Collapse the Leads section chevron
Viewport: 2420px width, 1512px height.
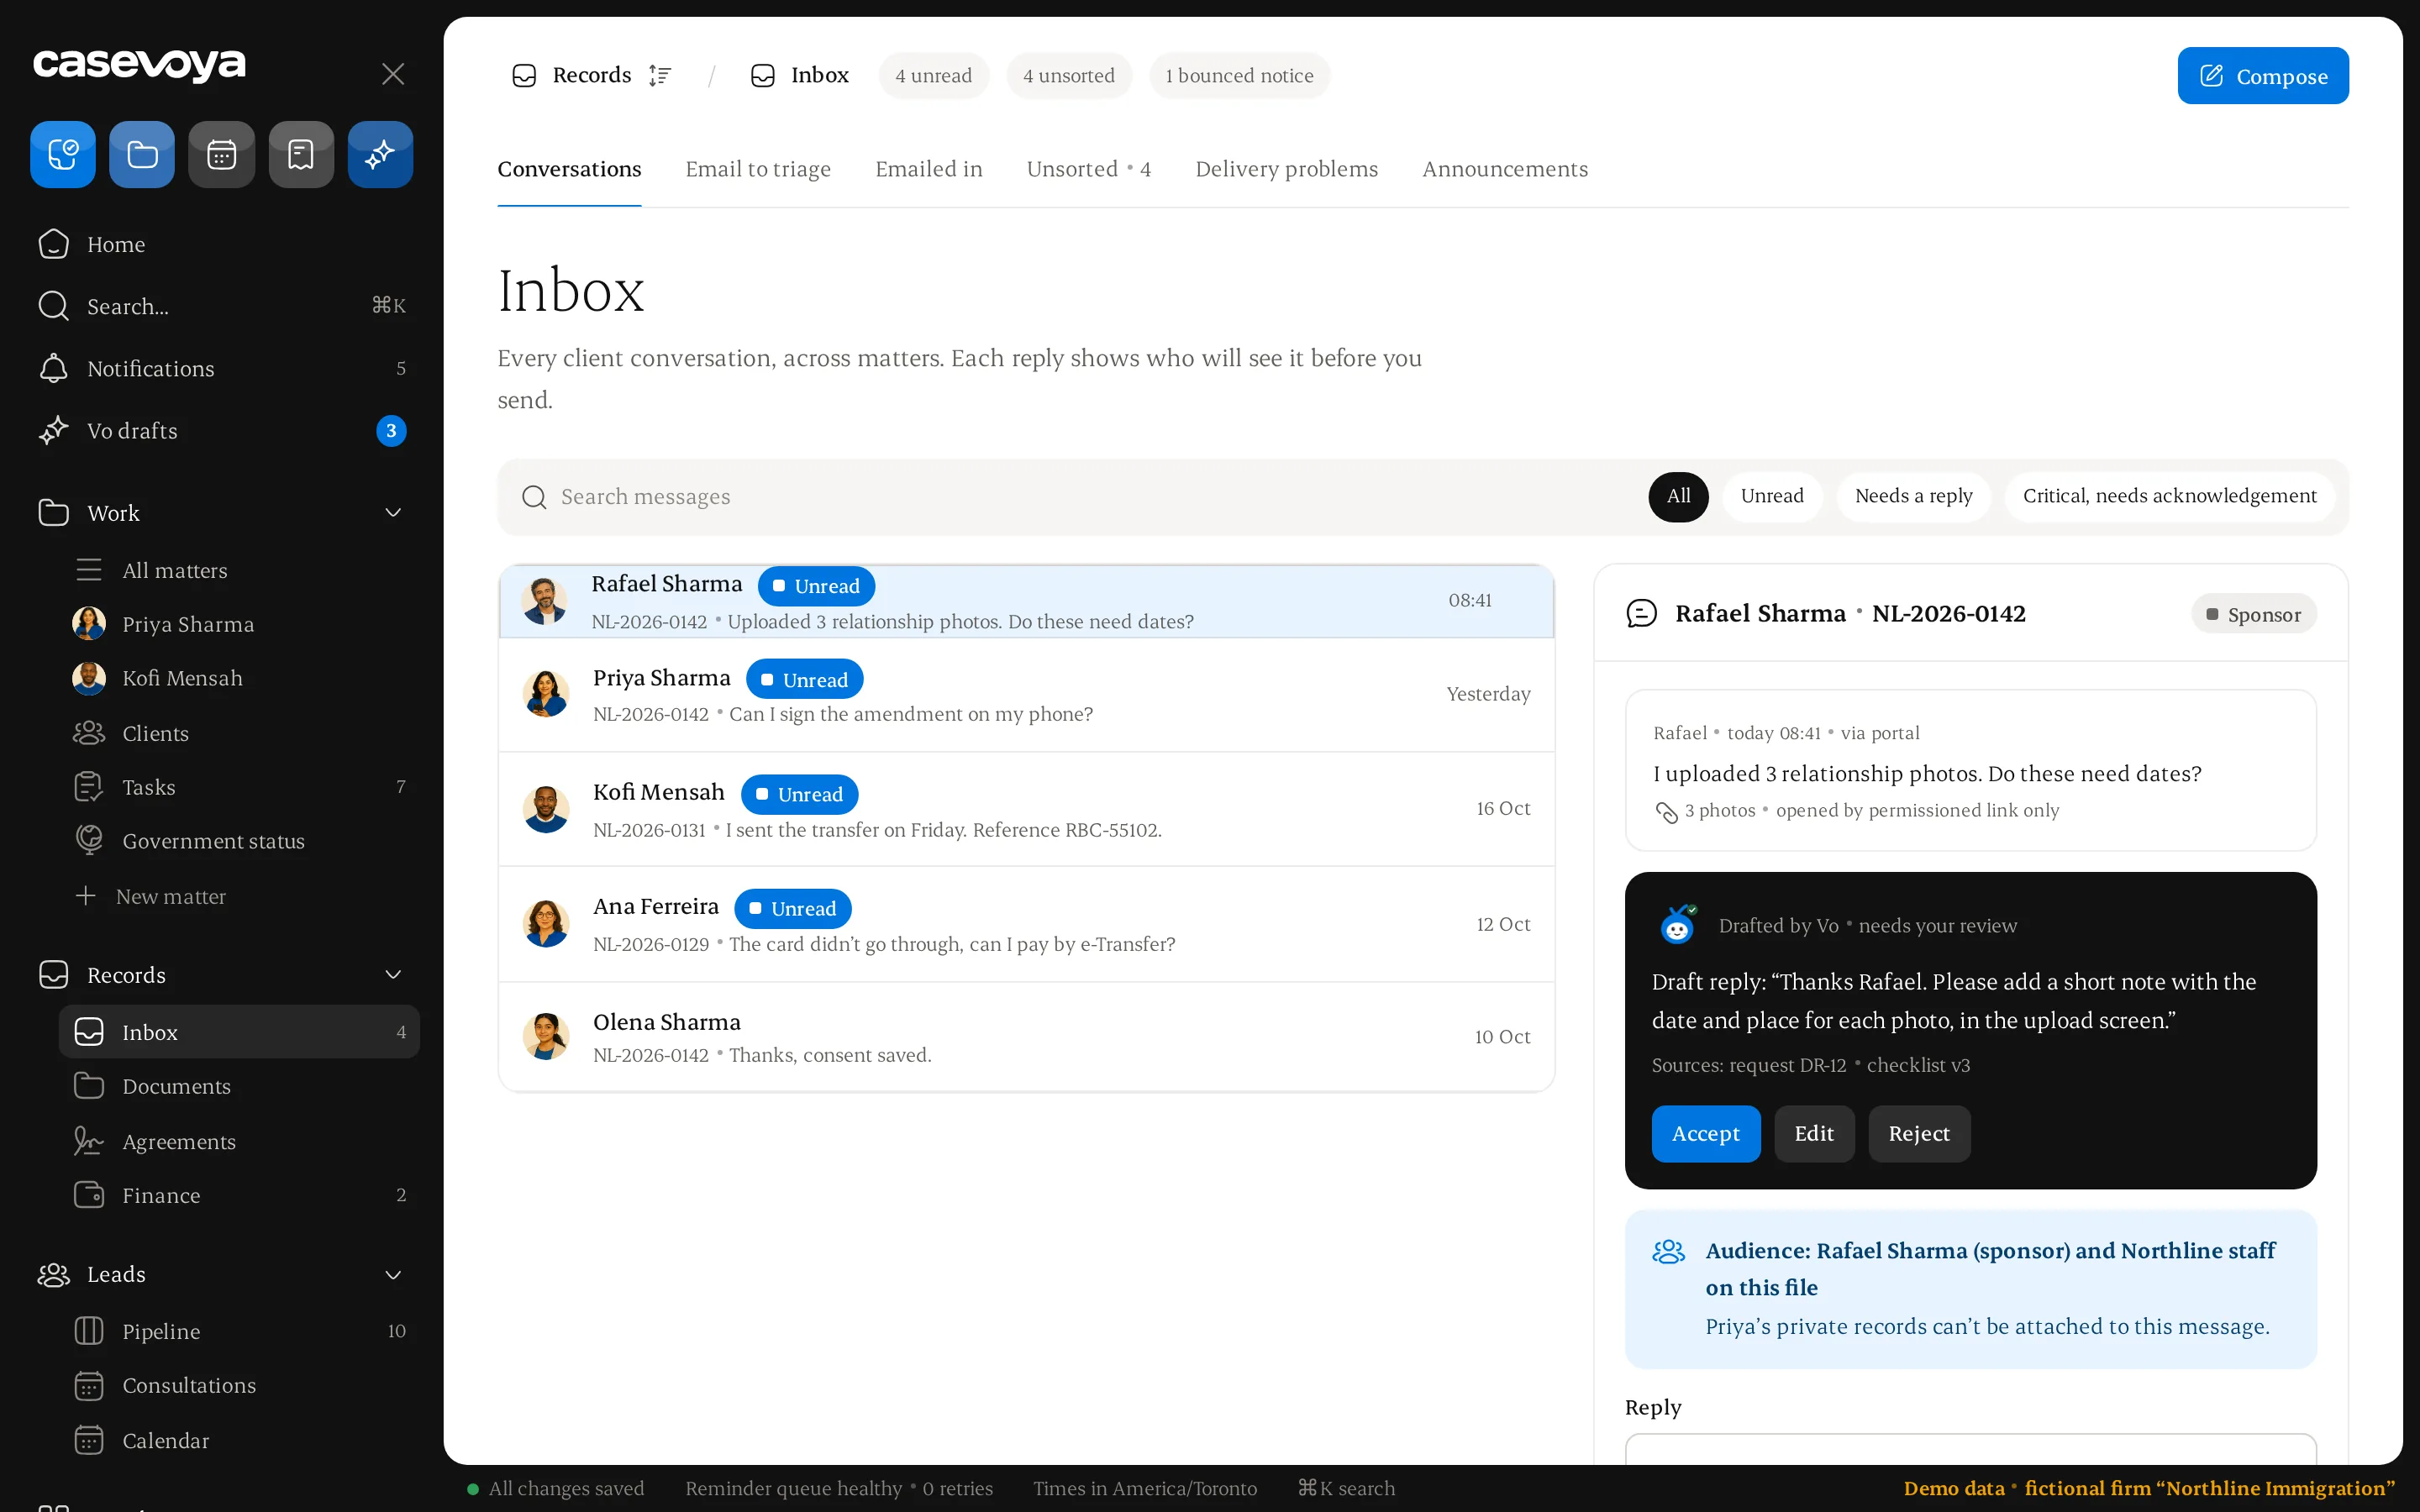click(393, 1274)
